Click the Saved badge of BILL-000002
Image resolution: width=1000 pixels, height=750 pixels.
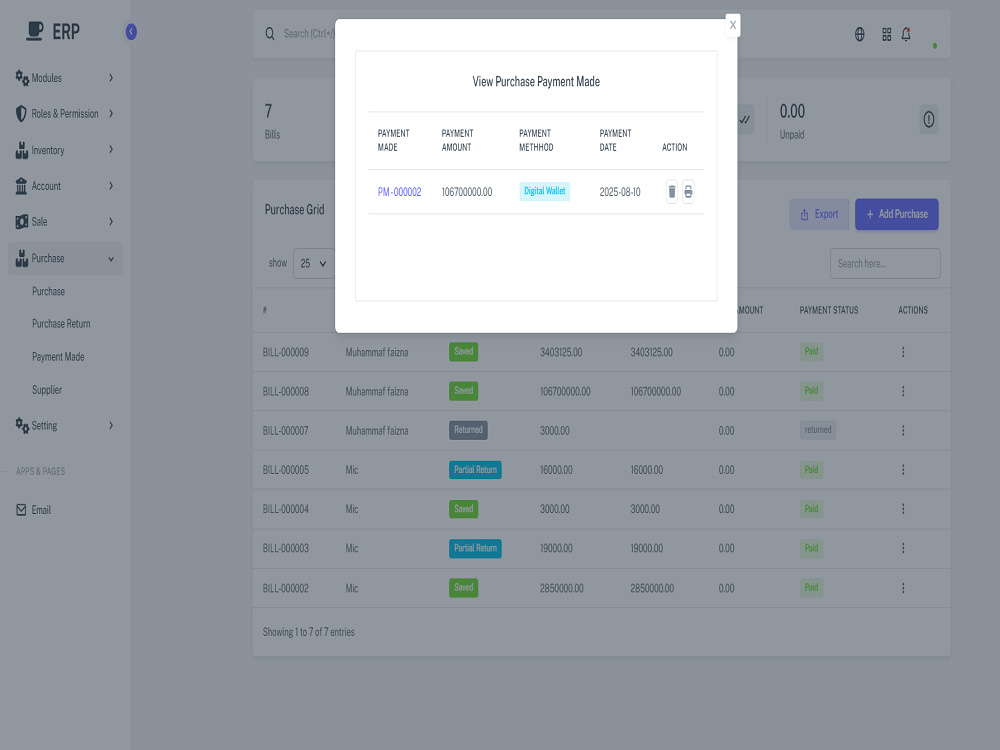tap(464, 587)
